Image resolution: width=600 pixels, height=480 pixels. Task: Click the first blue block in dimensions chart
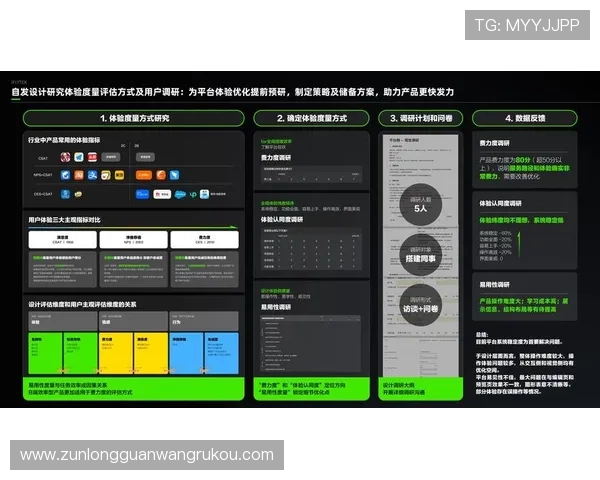pos(186,353)
